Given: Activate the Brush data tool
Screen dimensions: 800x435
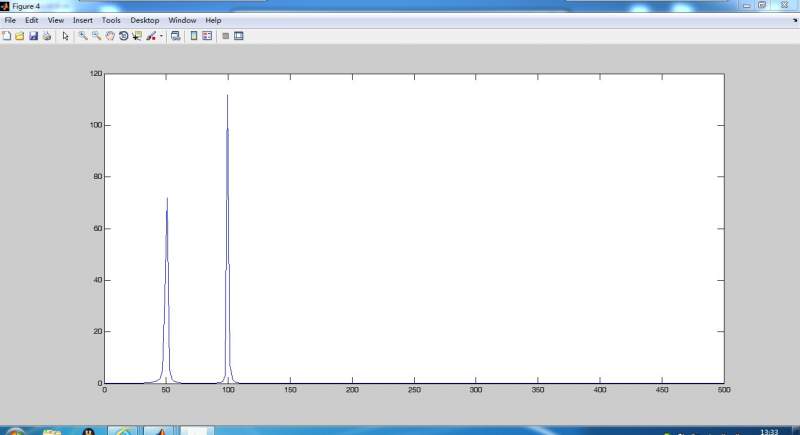Looking at the screenshot, I should click(151, 36).
